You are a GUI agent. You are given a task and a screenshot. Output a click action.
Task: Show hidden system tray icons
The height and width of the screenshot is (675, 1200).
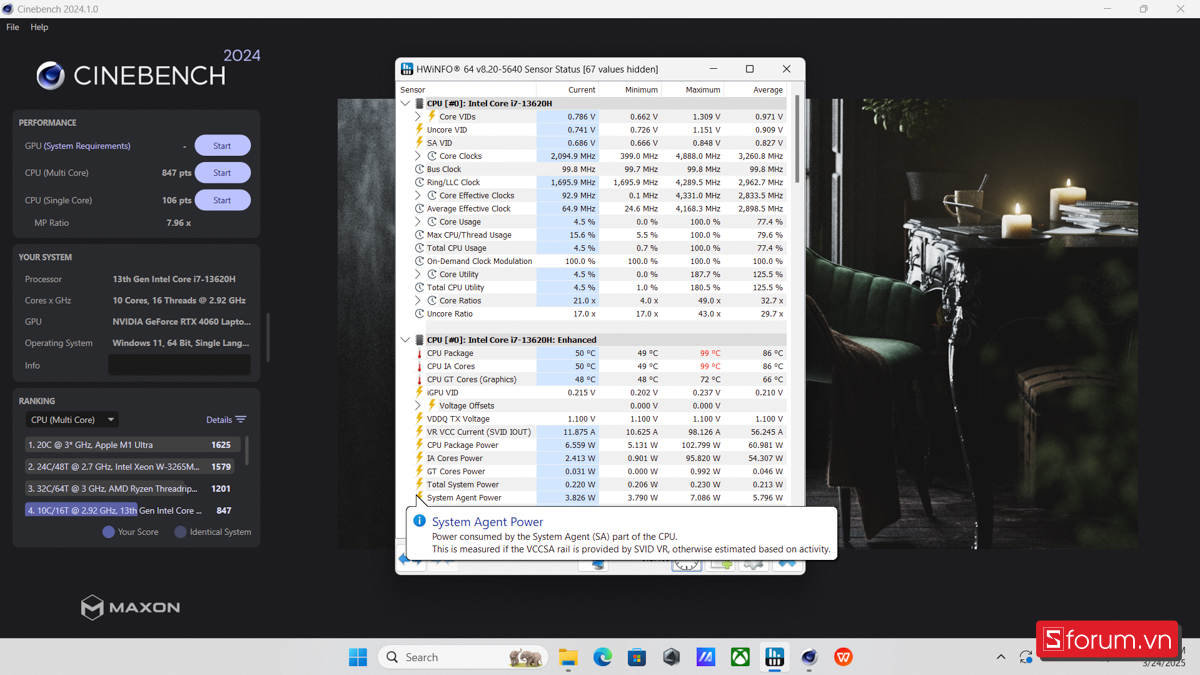pyautogui.click(x=1001, y=657)
